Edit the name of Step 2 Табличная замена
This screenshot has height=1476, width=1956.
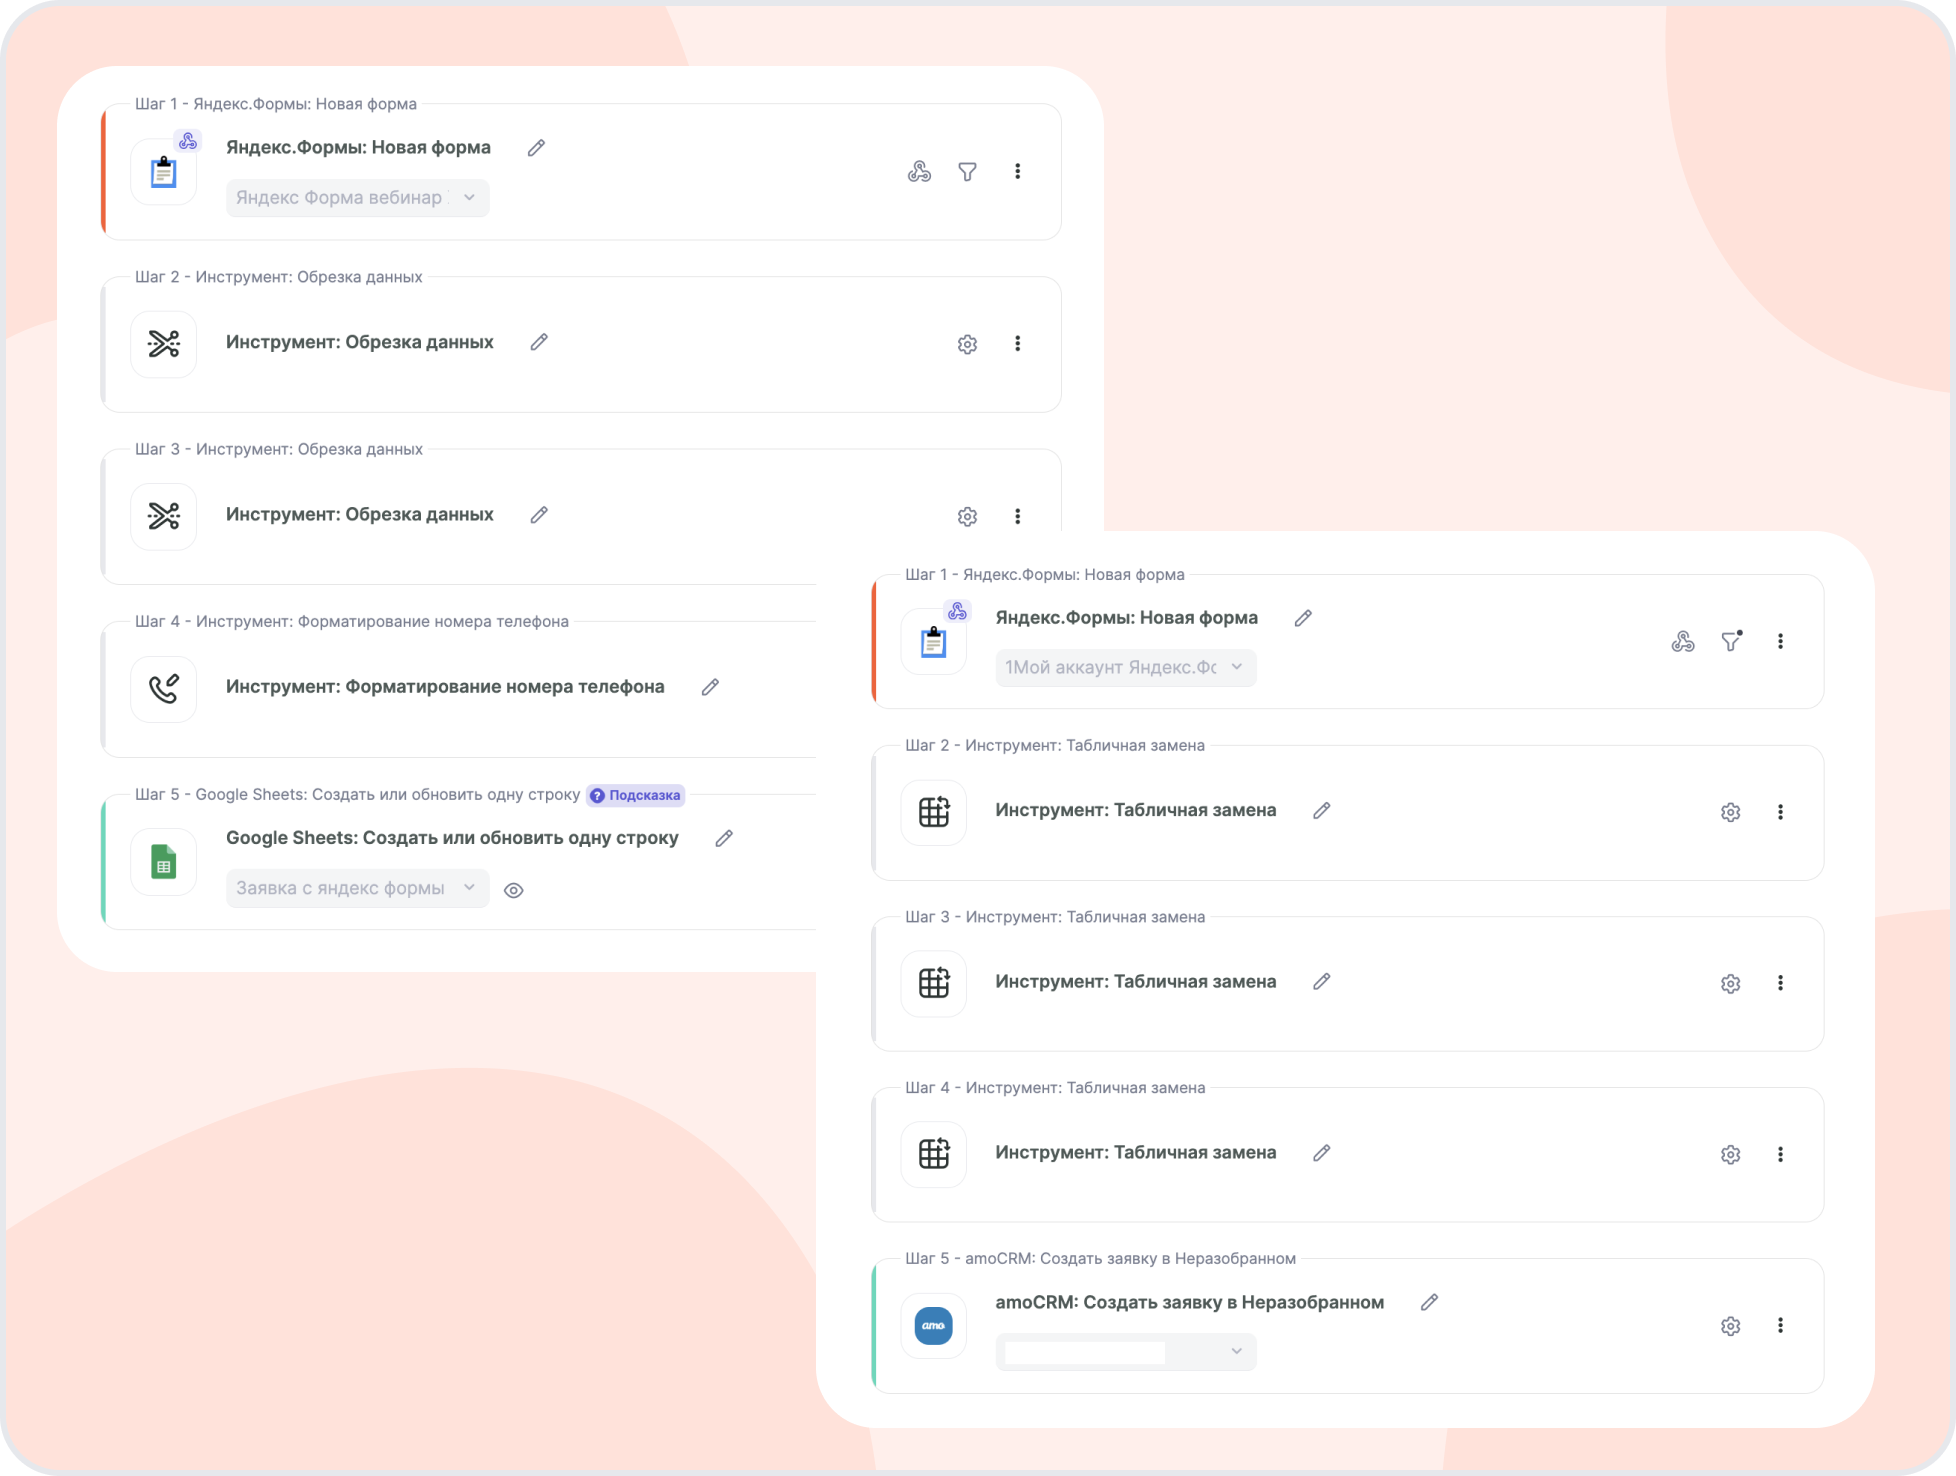(1322, 811)
